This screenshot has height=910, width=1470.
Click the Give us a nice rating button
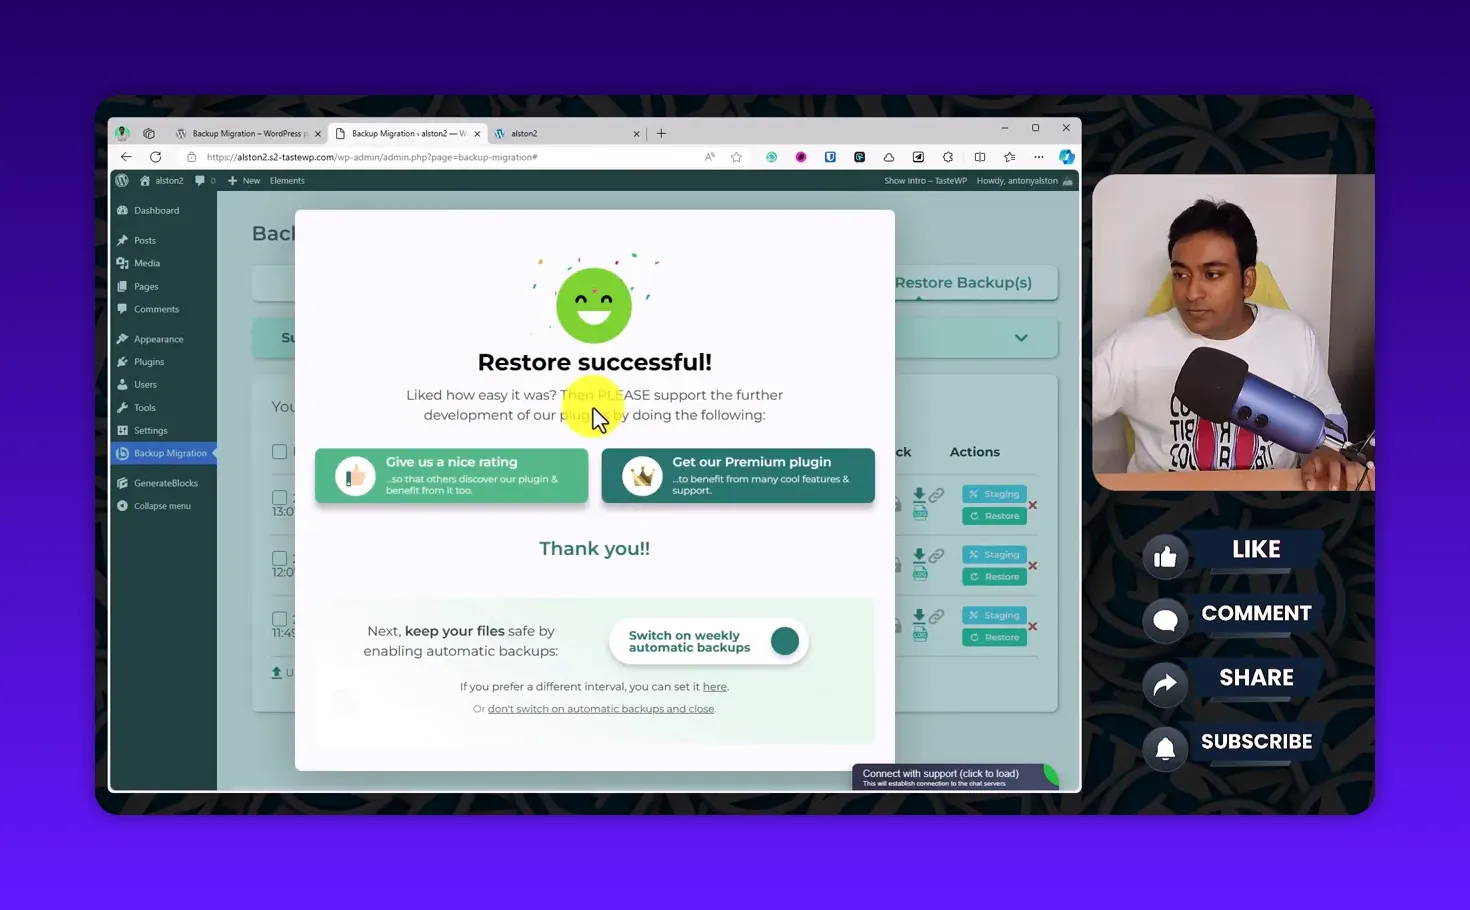tap(451, 476)
